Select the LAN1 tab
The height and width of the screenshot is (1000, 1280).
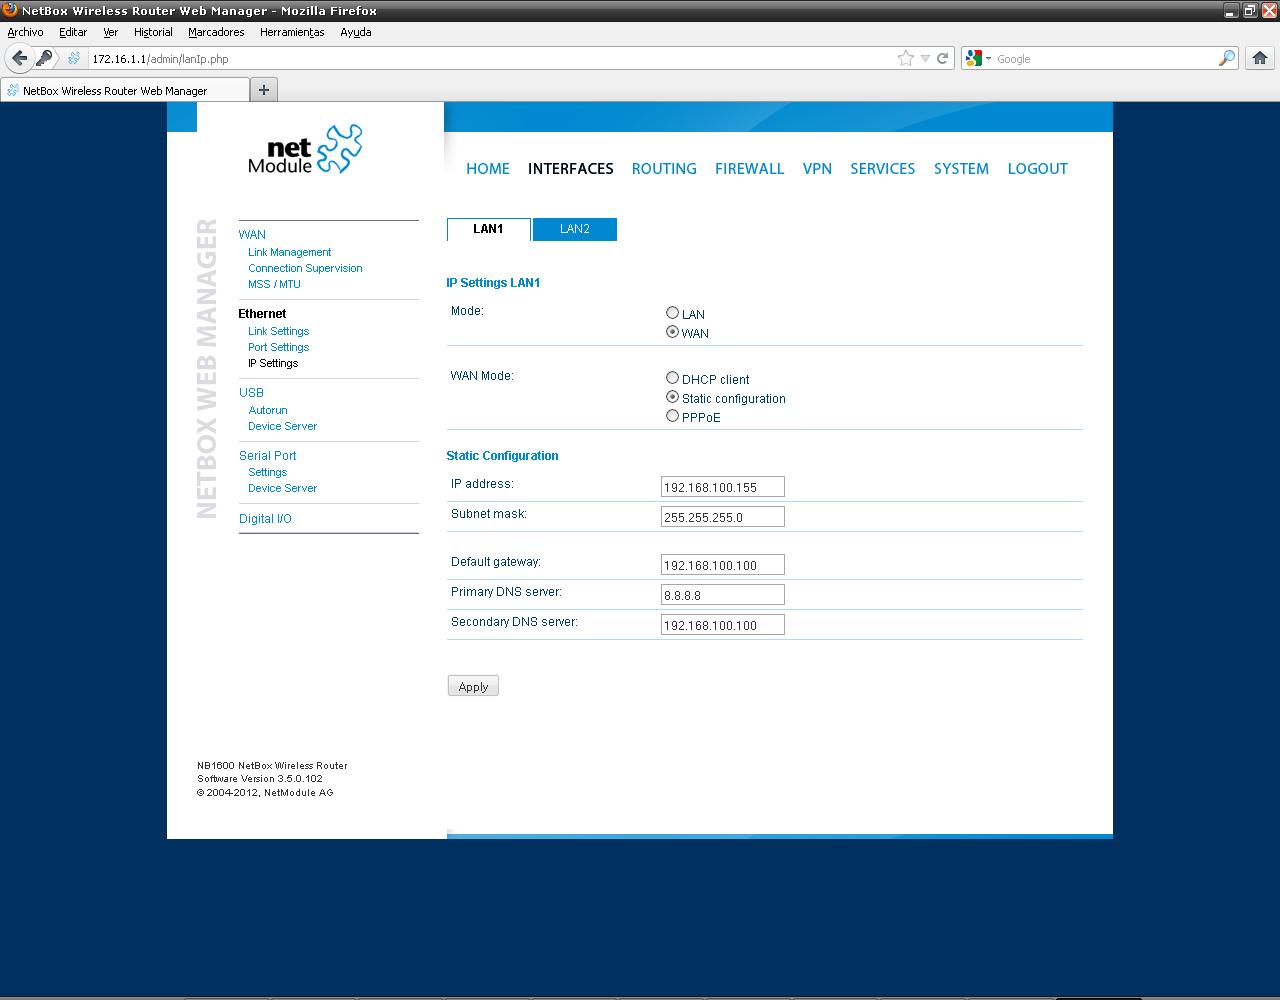pos(488,229)
